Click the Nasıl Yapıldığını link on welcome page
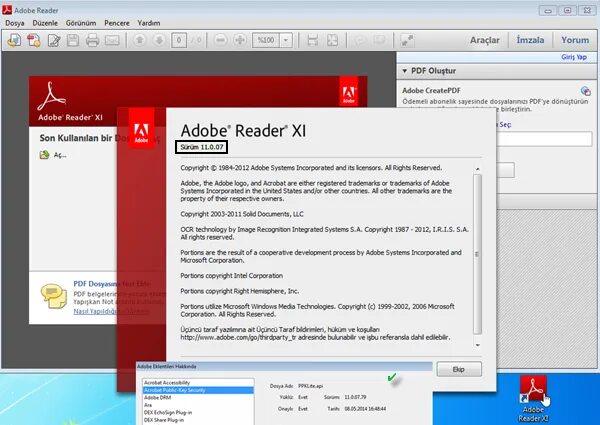Screen dimensions: 600x425 [111, 311]
